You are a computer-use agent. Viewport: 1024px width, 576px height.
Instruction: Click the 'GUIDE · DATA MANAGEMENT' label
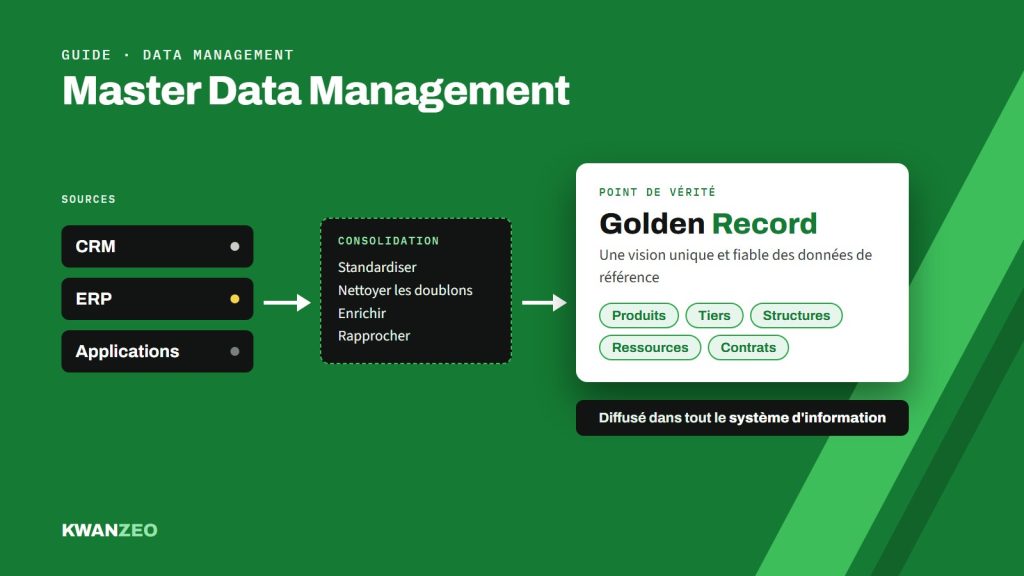click(178, 55)
